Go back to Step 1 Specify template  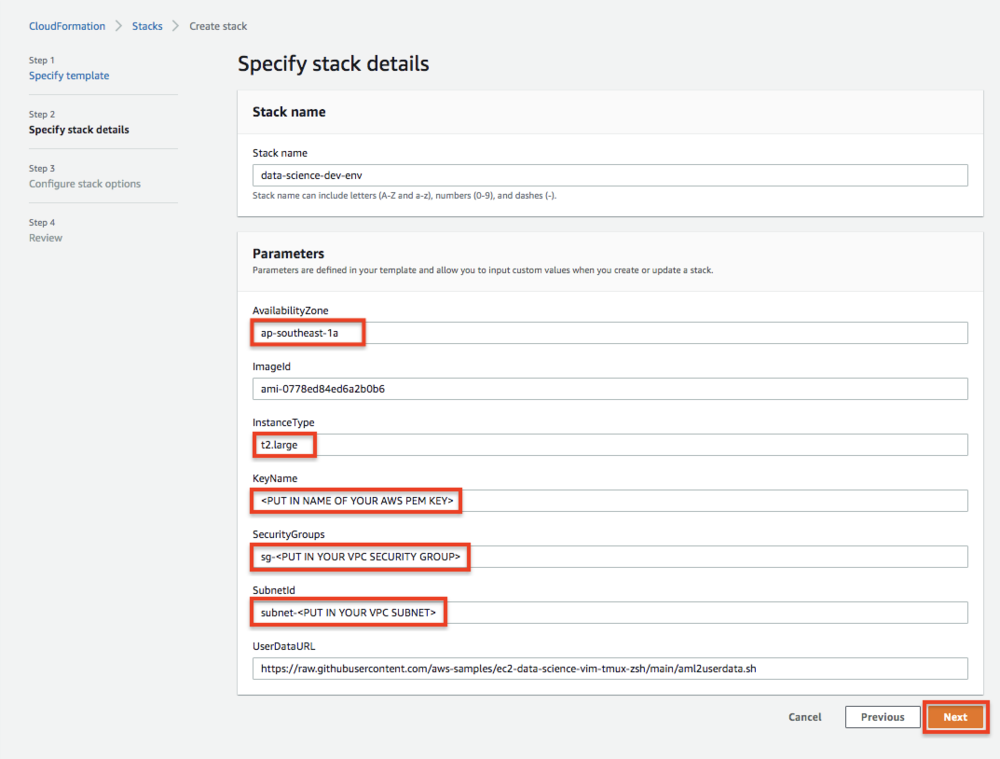coord(69,75)
